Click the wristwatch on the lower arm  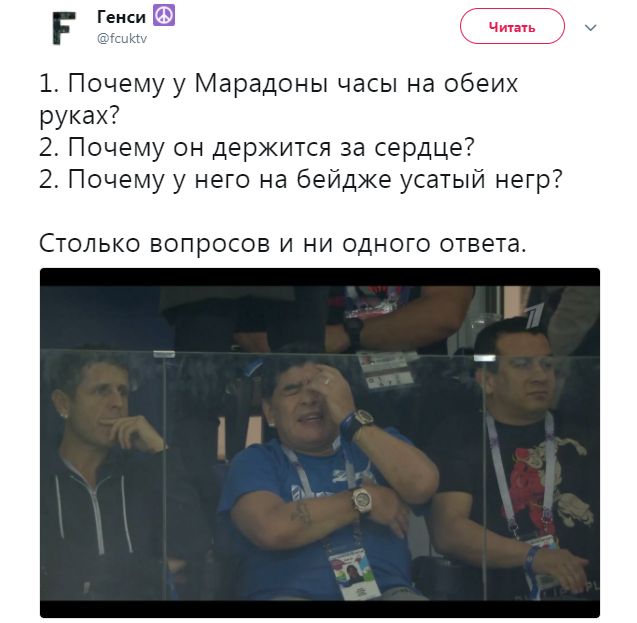click(x=361, y=501)
